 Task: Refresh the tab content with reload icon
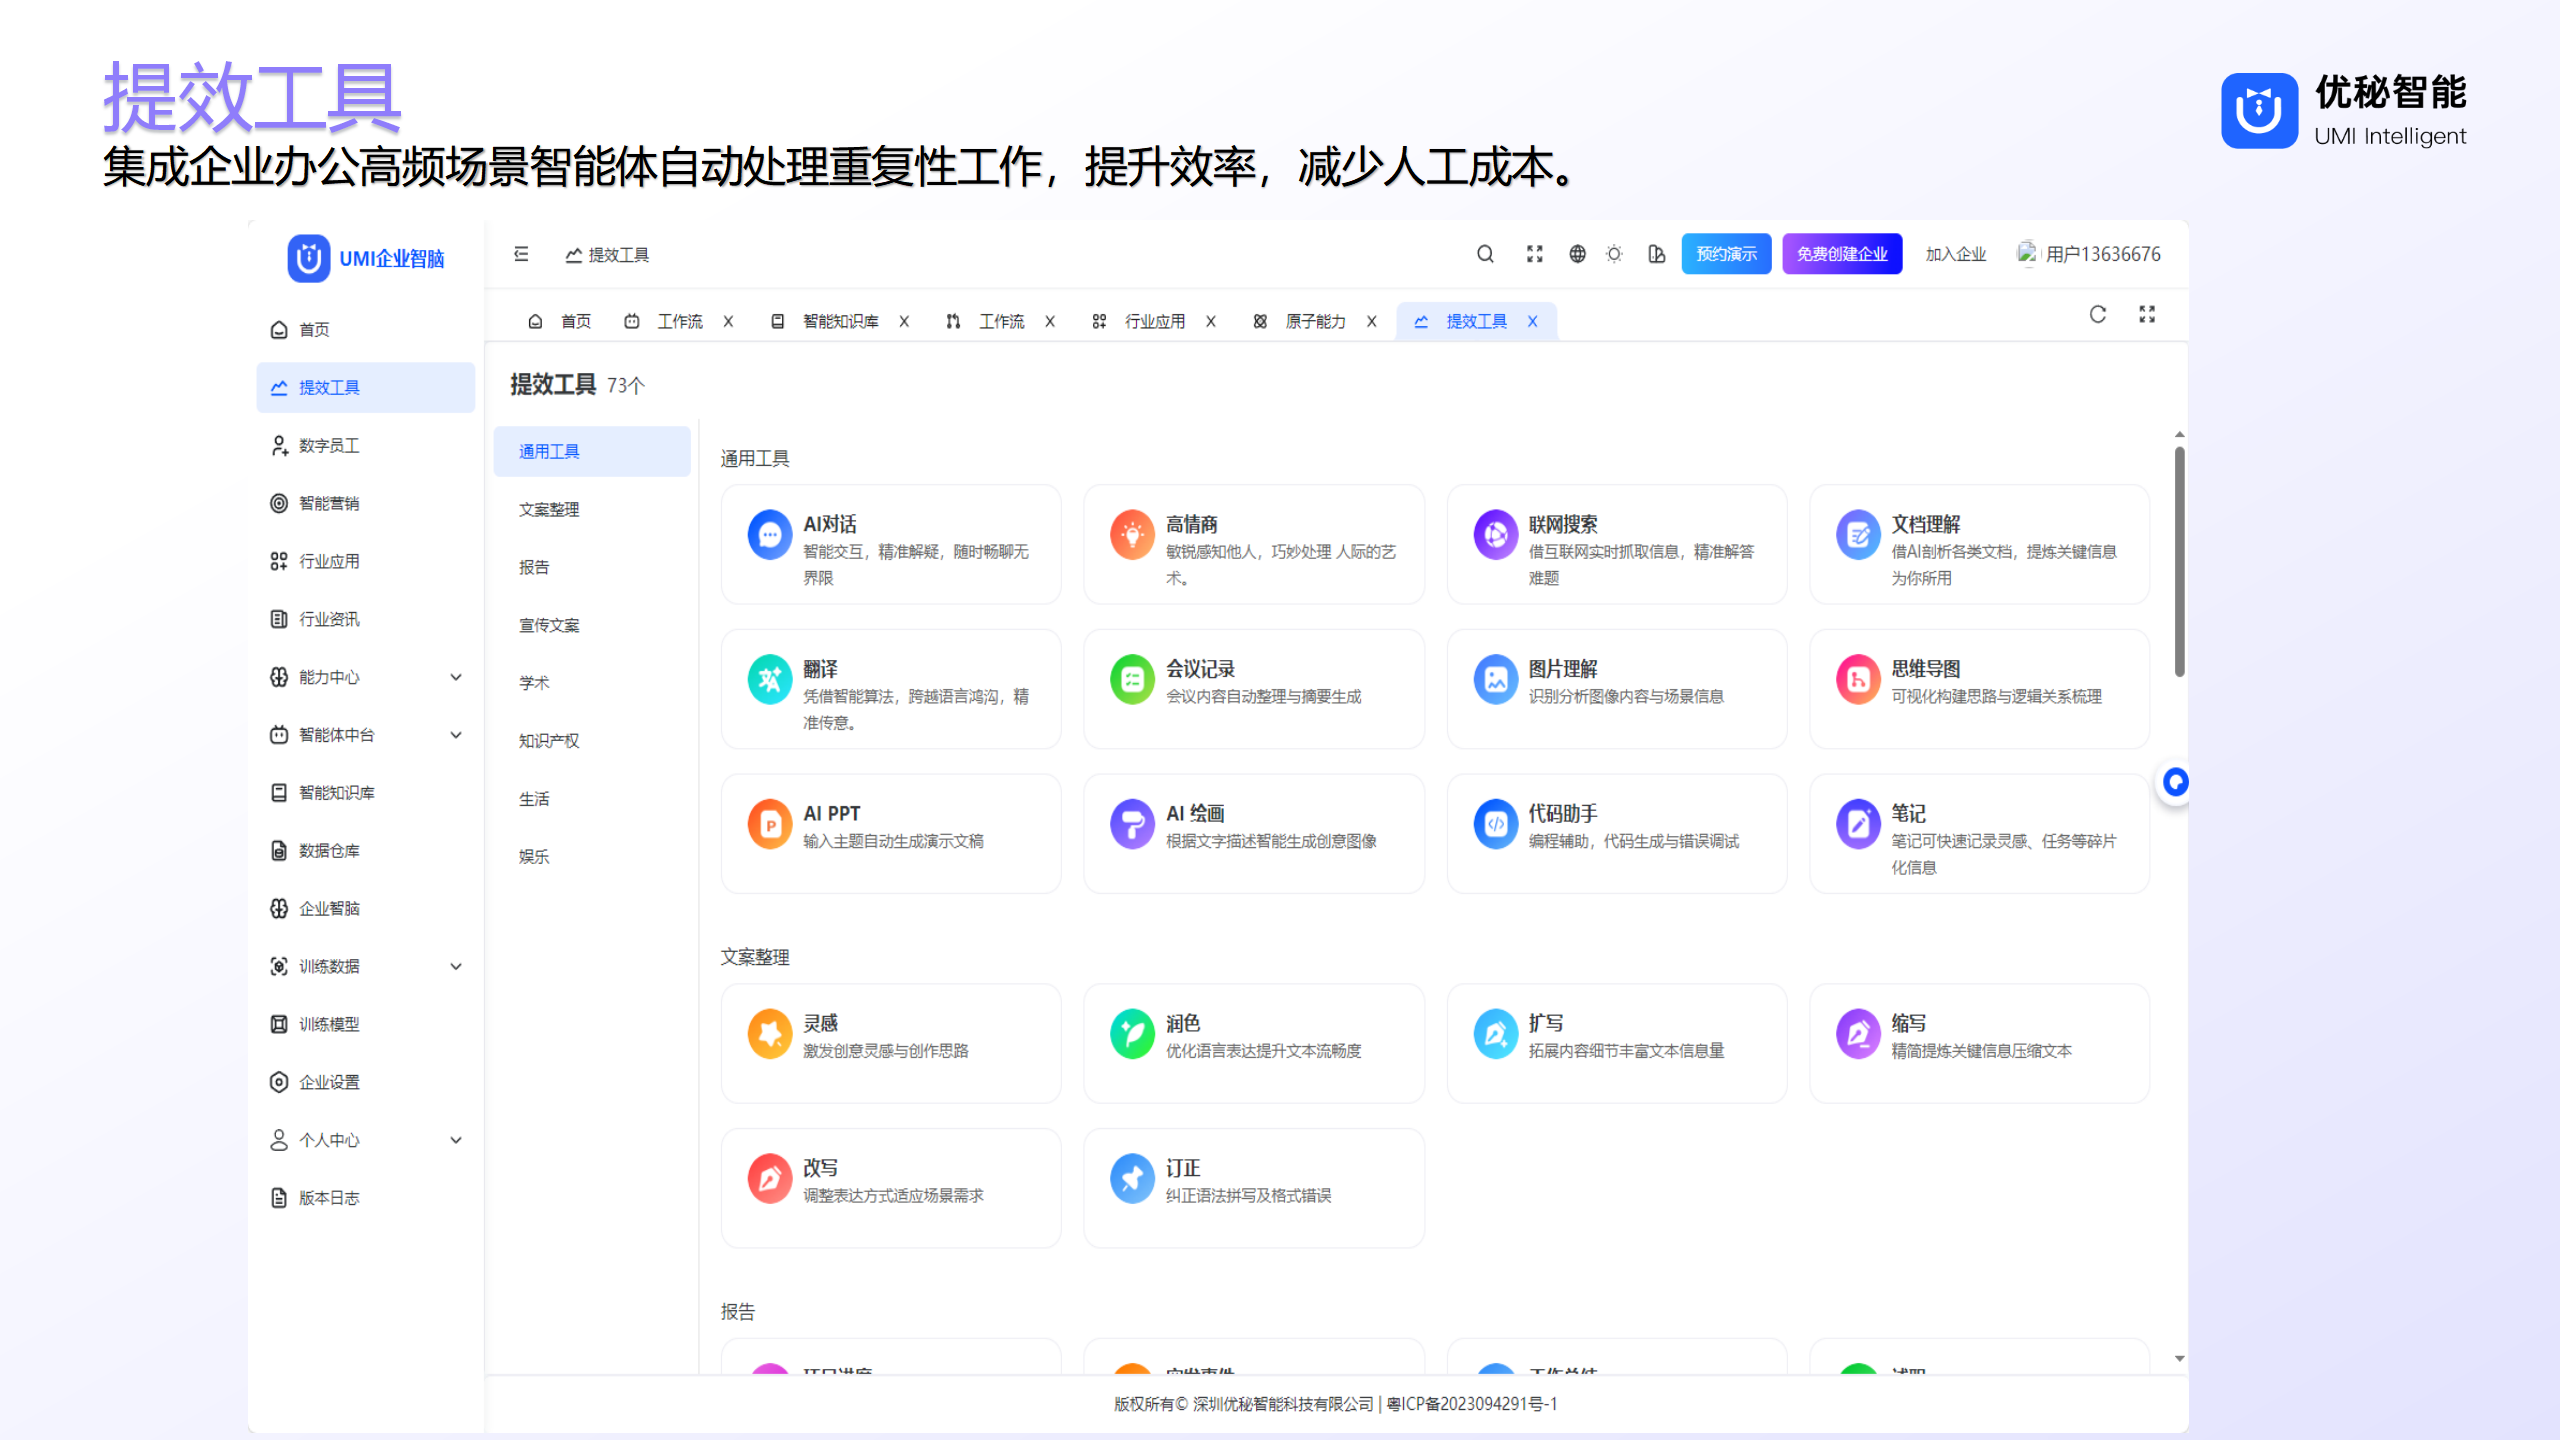click(2096, 315)
